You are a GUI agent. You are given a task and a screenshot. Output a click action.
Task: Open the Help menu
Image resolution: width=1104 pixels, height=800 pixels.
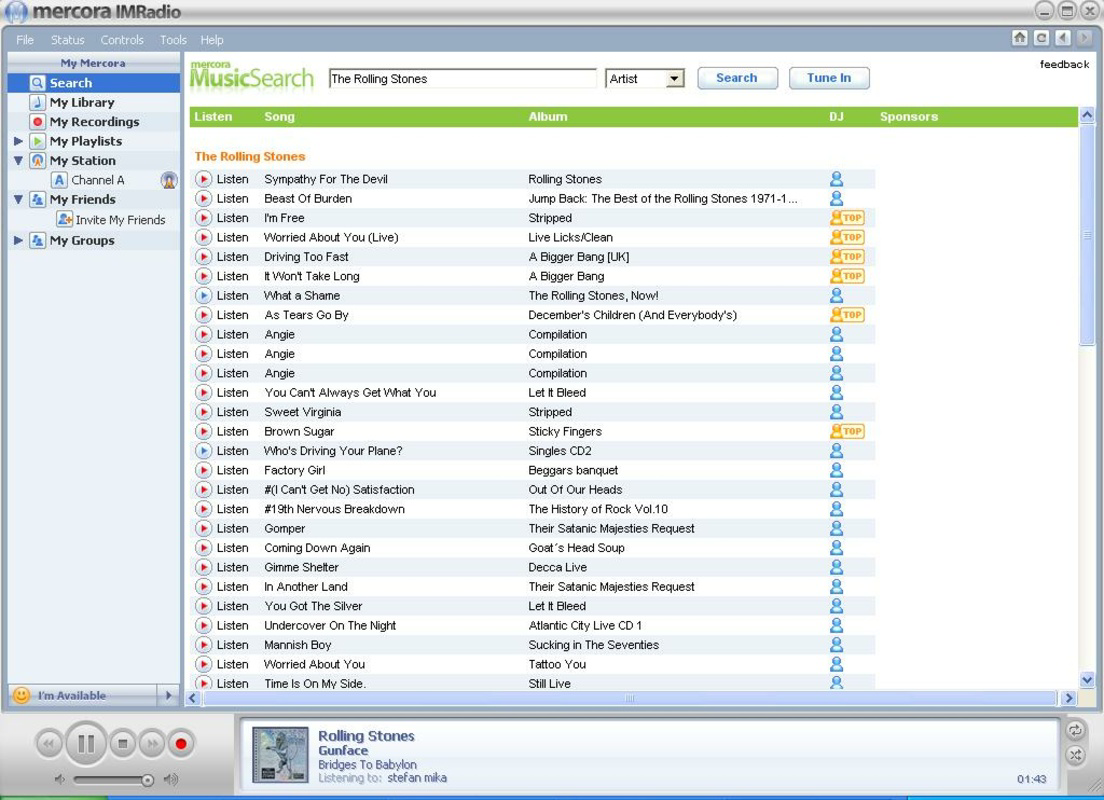click(x=212, y=40)
